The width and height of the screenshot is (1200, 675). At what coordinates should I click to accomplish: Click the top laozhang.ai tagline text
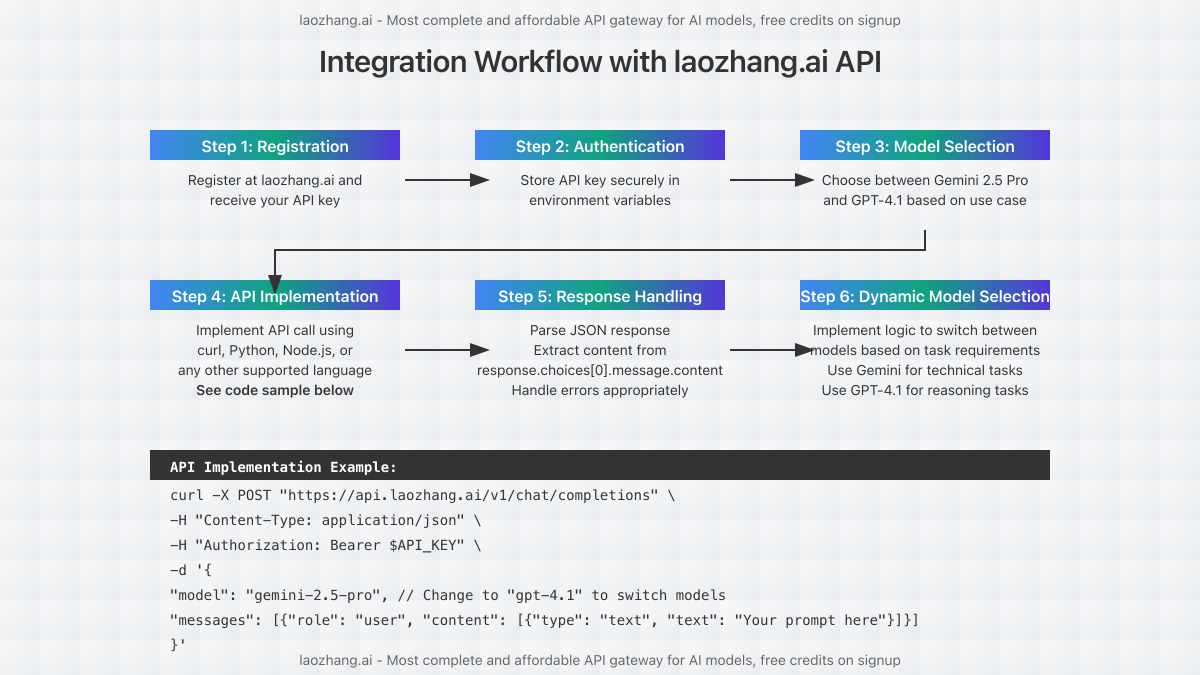[x=600, y=20]
